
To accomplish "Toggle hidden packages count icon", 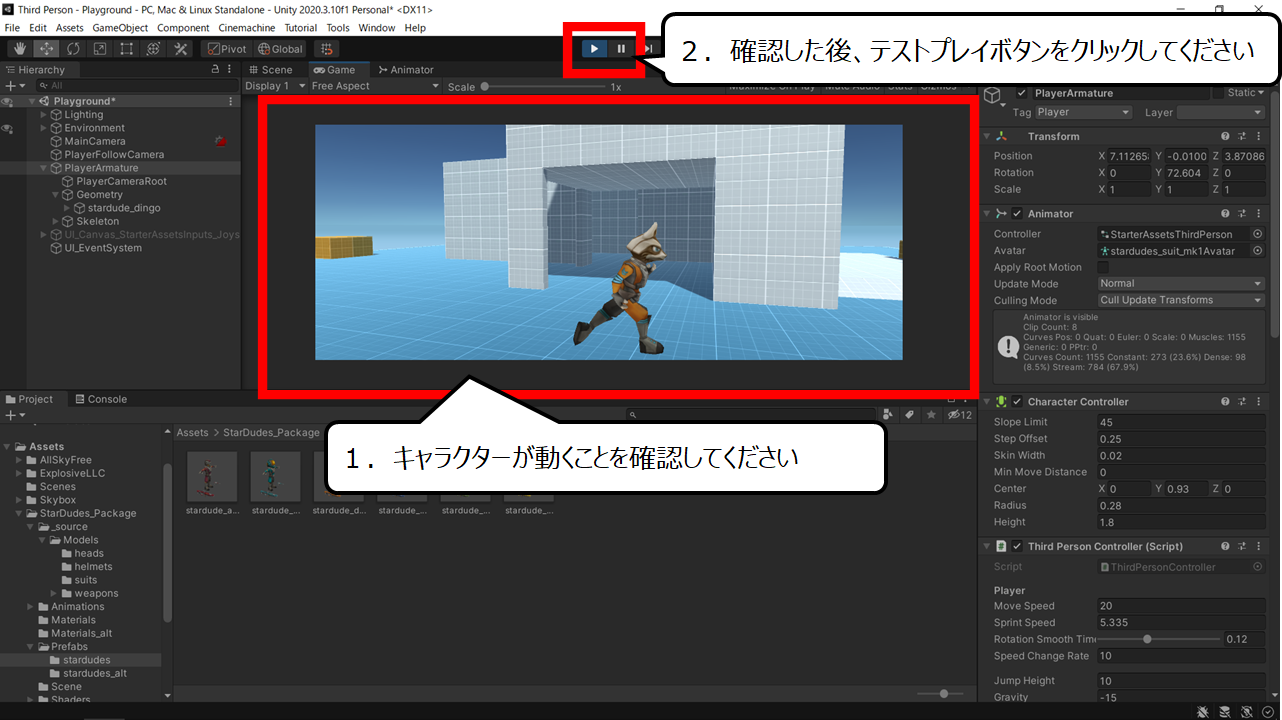I will click(x=959, y=414).
